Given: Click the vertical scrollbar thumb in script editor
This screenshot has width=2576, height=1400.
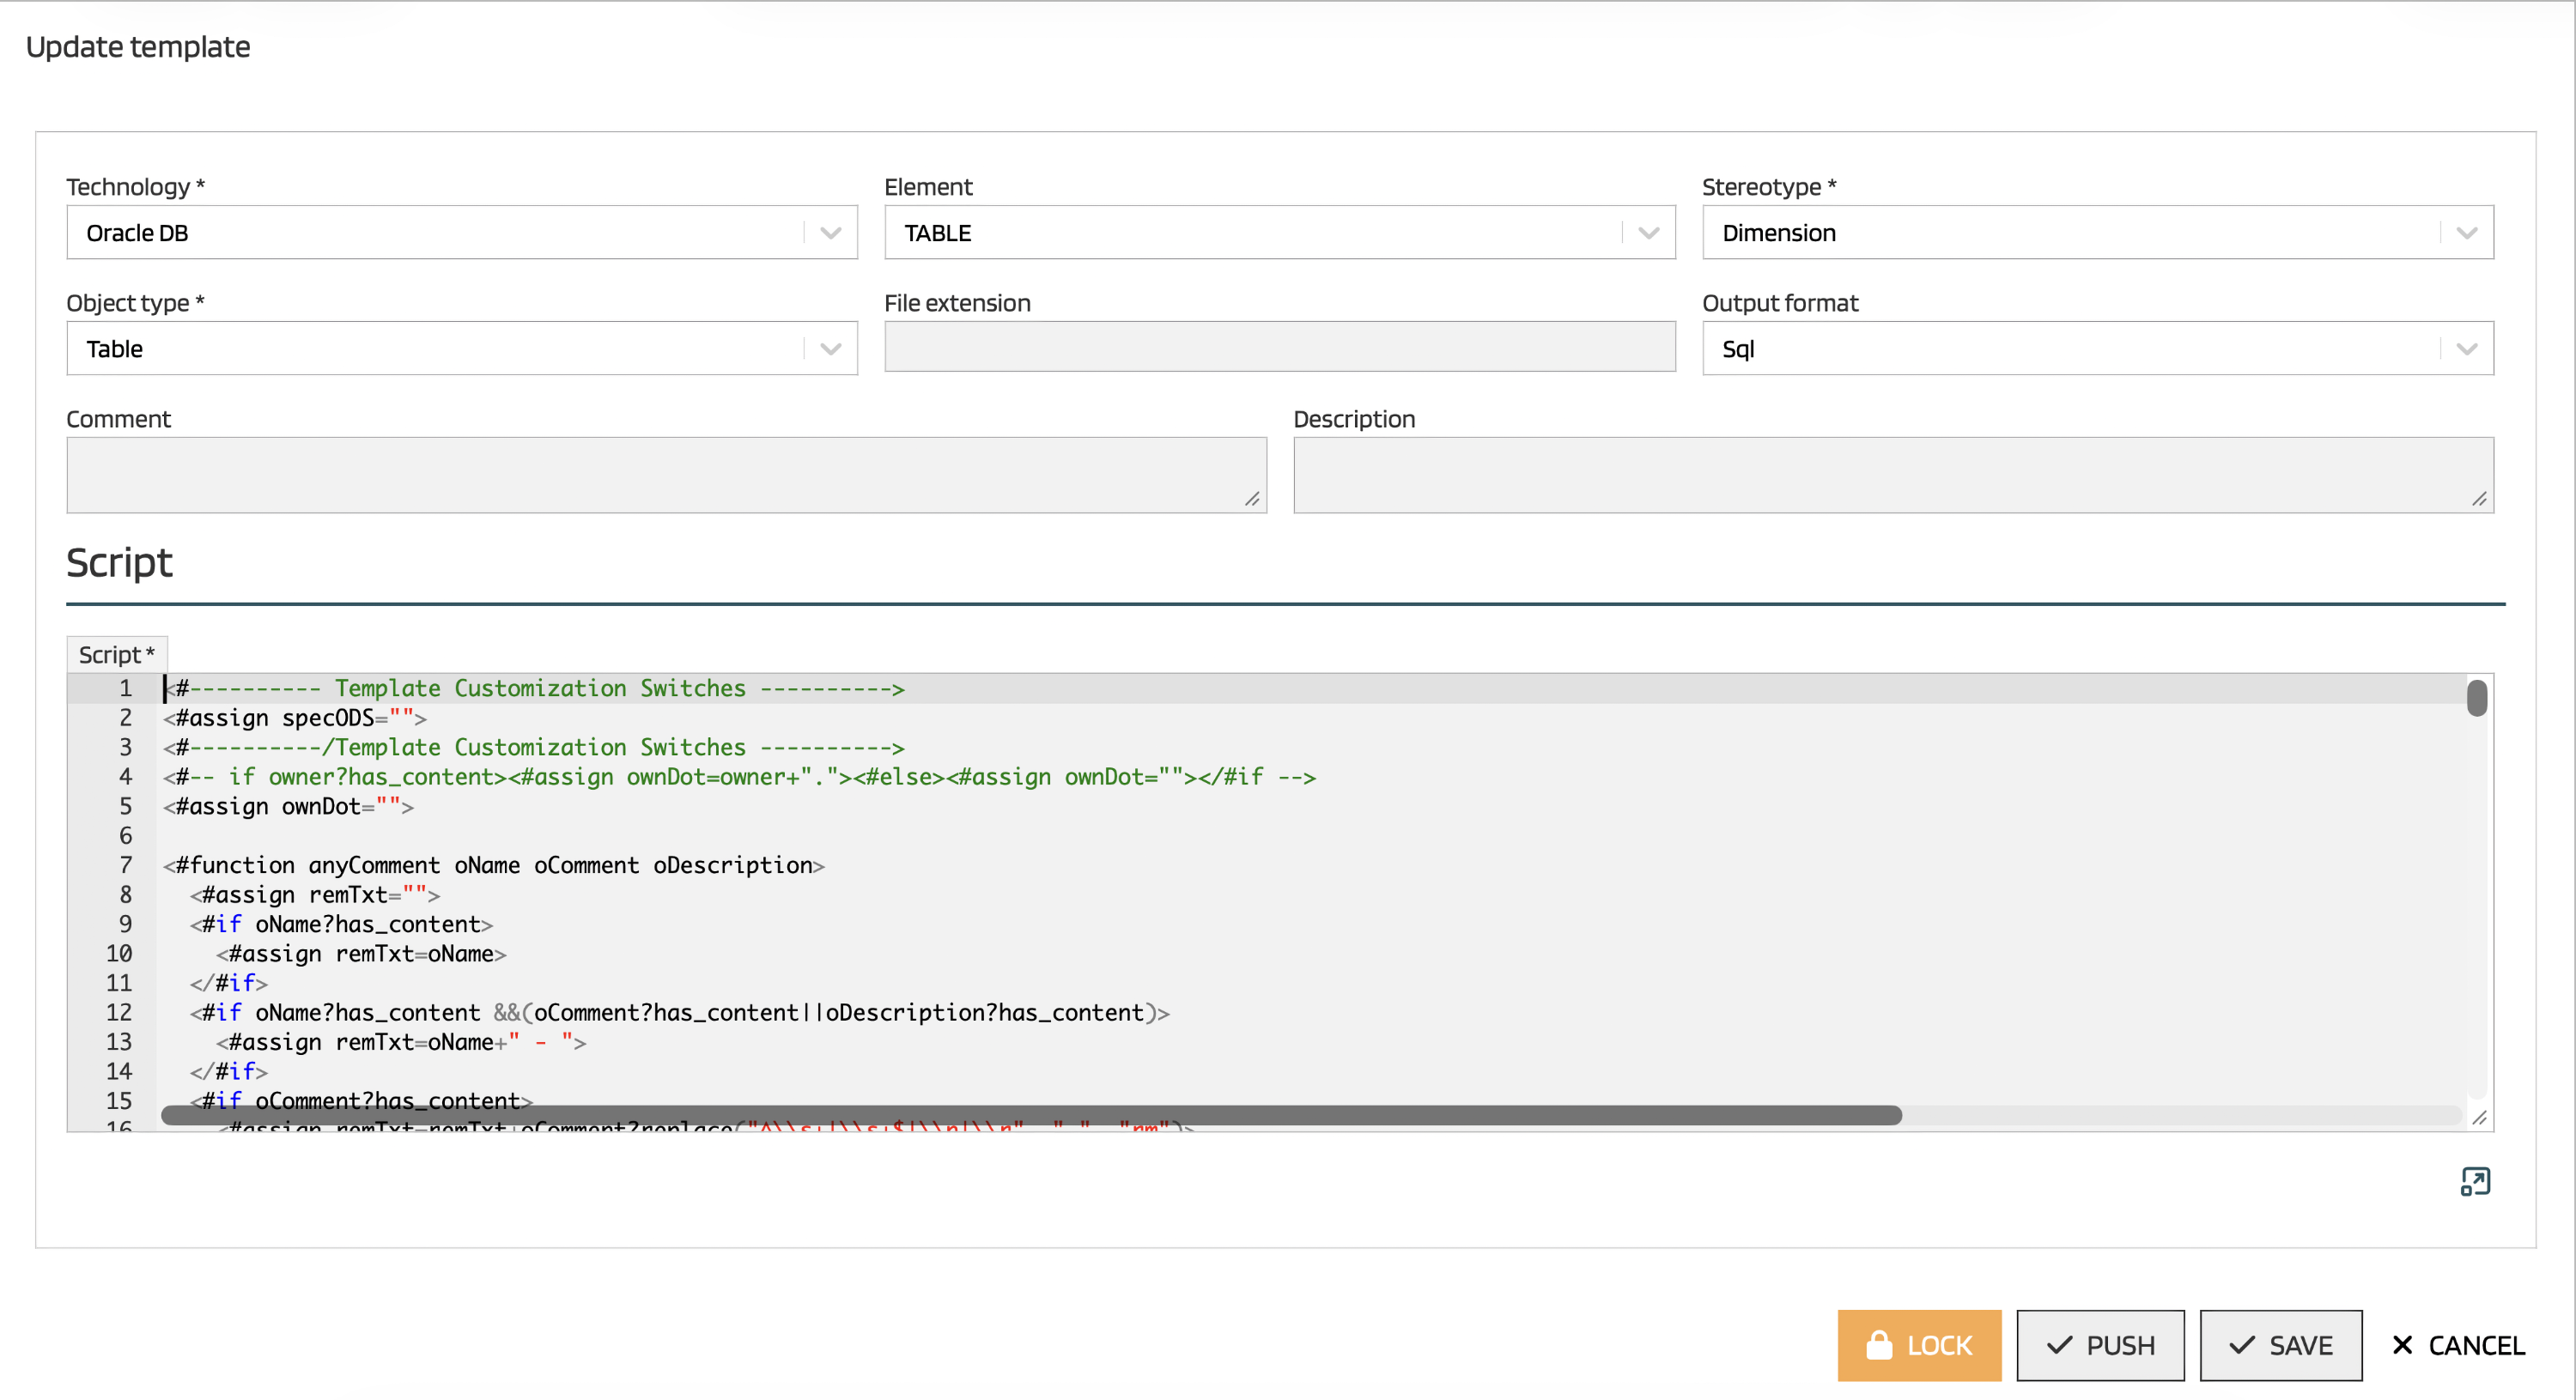Looking at the screenshot, I should [x=2476, y=698].
